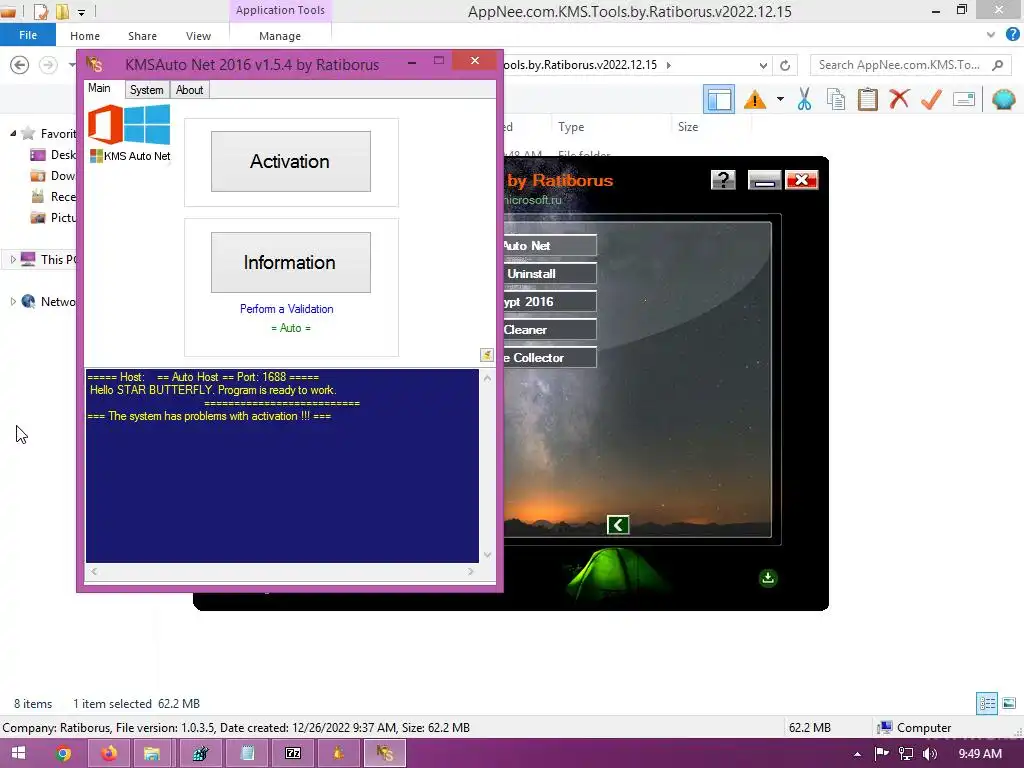Click the Paste clipboard toolbar icon
Viewport: 1024px width, 768px height.
(x=868, y=99)
